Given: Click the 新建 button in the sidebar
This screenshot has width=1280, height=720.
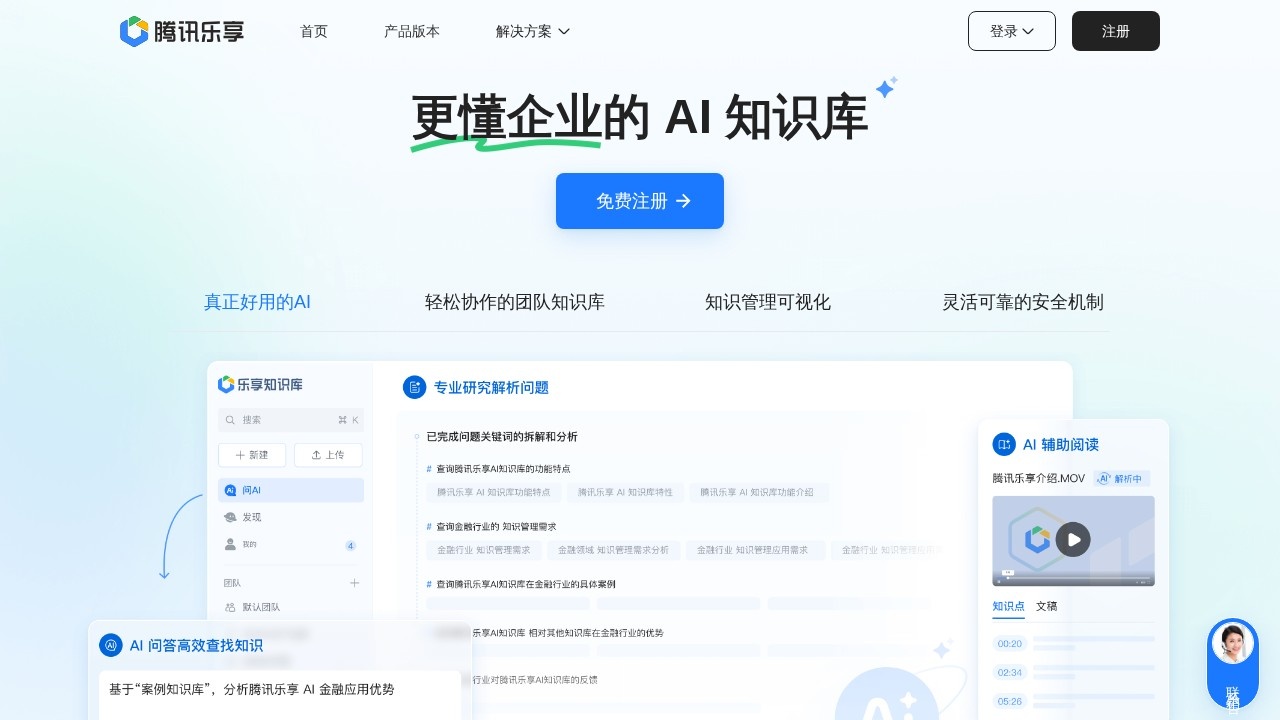Looking at the screenshot, I should (252, 455).
